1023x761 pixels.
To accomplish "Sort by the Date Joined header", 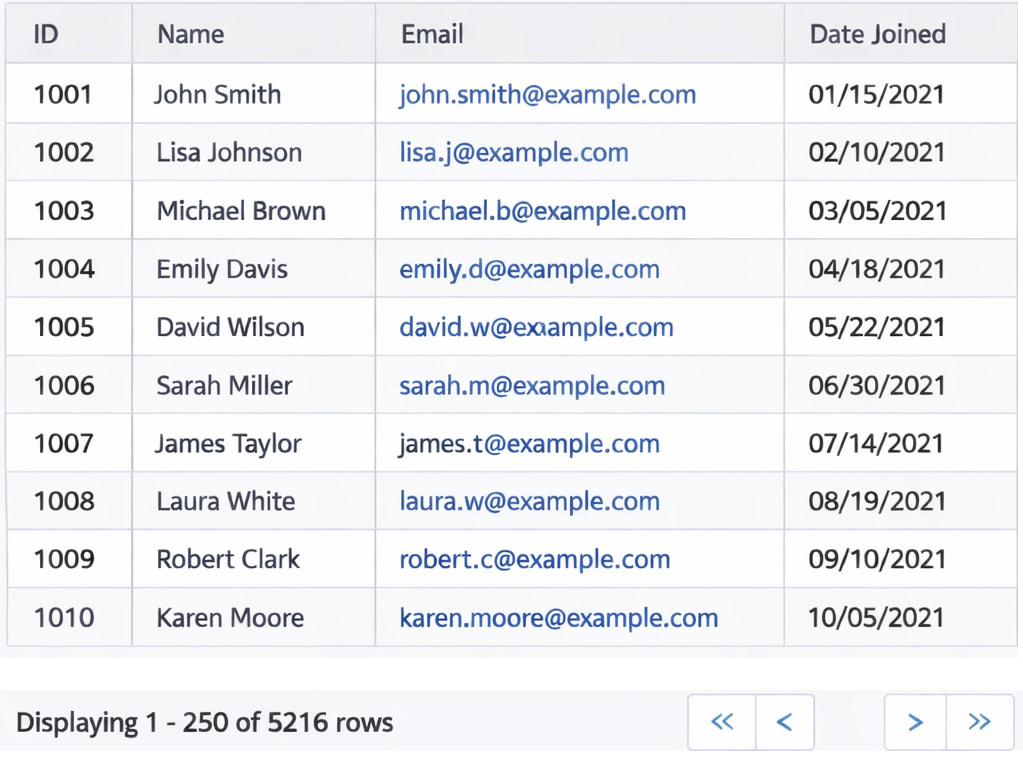I will point(877,34).
